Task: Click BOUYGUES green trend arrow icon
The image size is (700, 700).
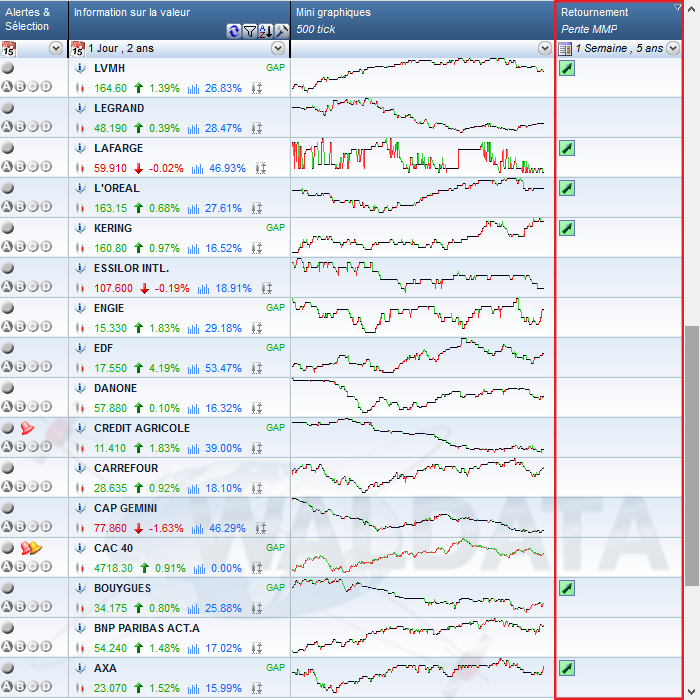Action: [567, 588]
